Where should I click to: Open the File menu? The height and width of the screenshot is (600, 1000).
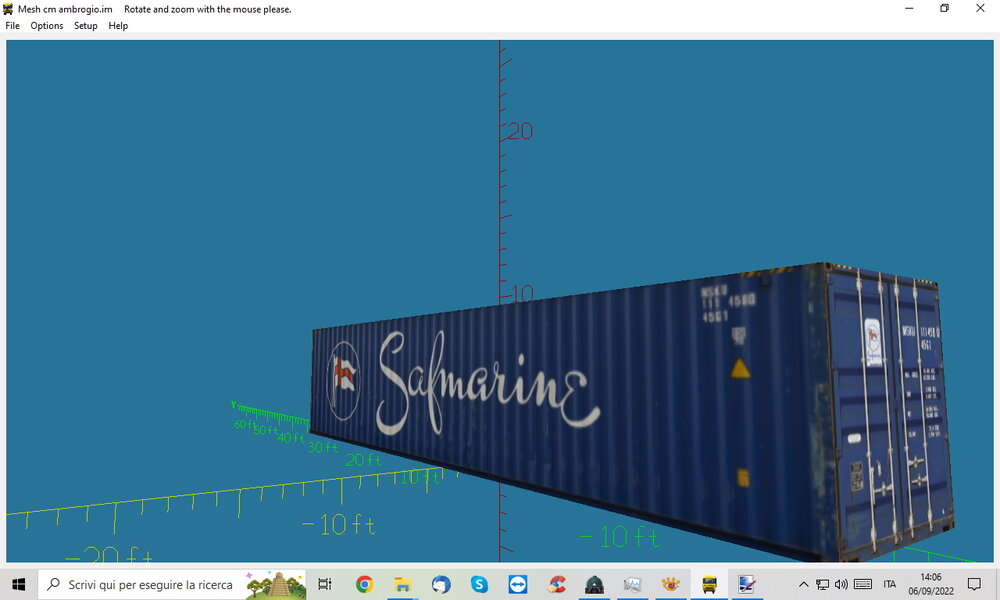(x=12, y=26)
